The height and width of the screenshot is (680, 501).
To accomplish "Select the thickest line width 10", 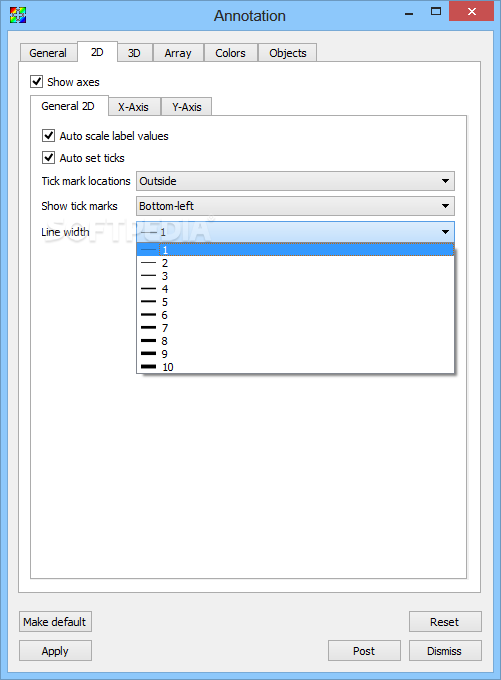I will 295,367.
